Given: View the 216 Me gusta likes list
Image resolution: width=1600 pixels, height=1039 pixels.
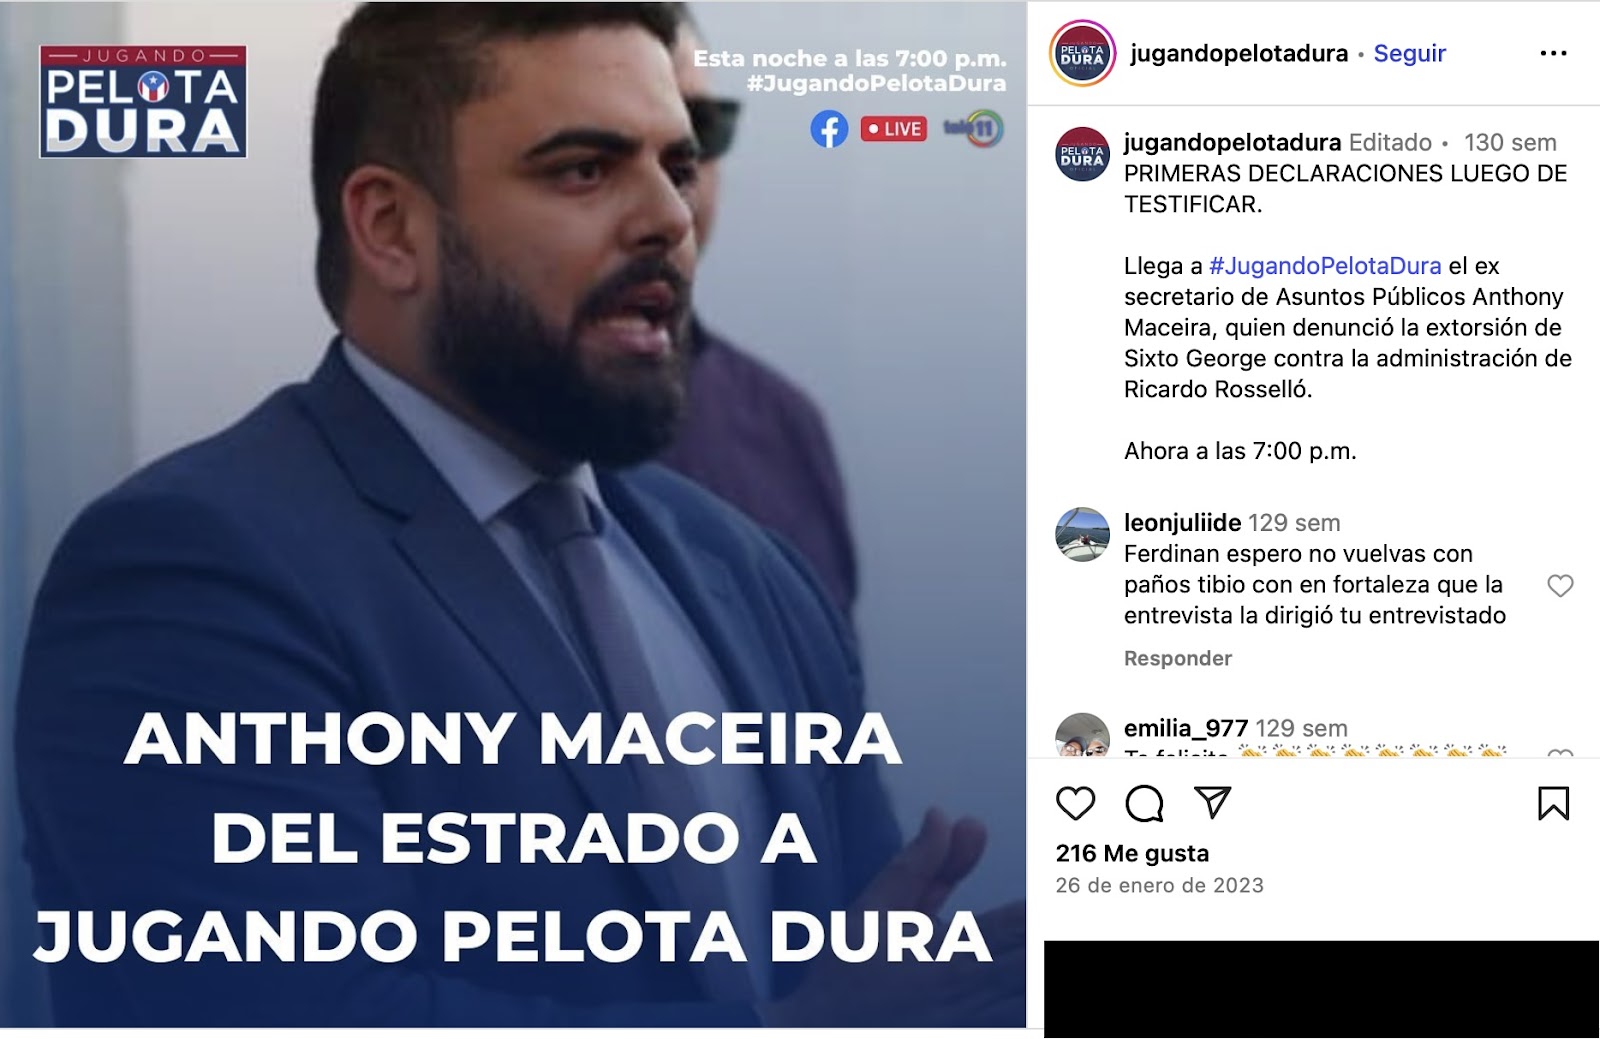Looking at the screenshot, I should pos(1132,853).
